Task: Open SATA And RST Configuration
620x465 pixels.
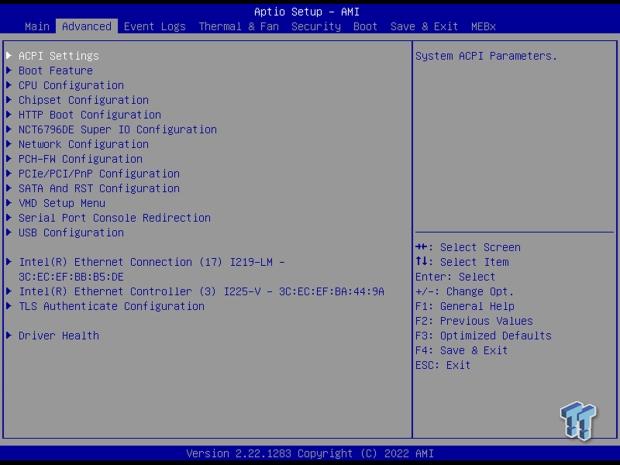Action: click(x=99, y=188)
